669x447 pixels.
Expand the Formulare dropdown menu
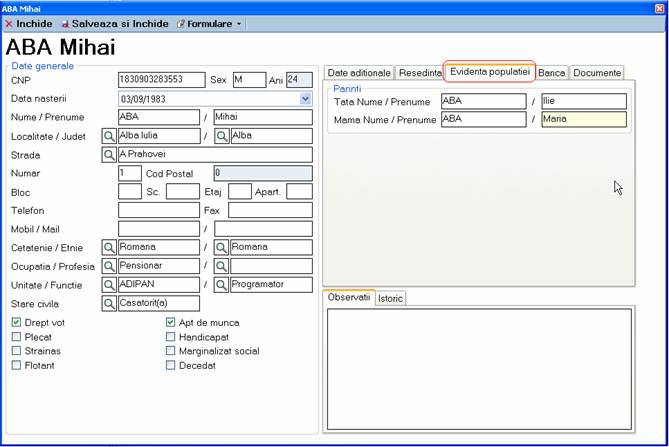click(x=209, y=23)
